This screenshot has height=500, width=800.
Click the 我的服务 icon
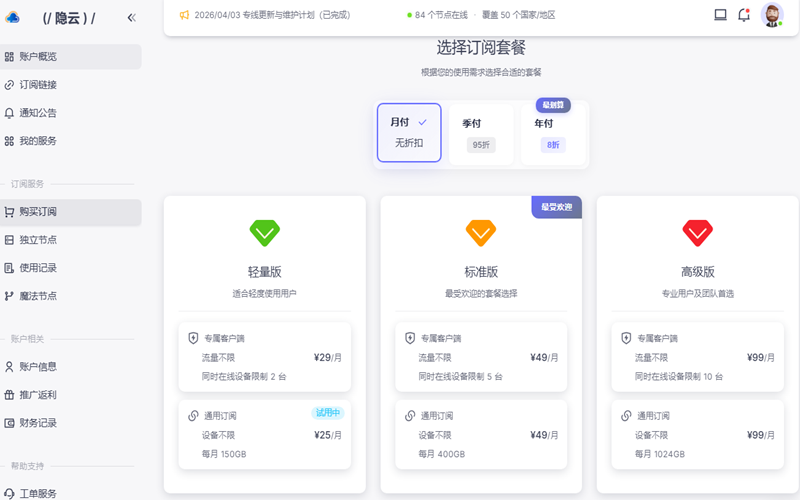pos(9,141)
